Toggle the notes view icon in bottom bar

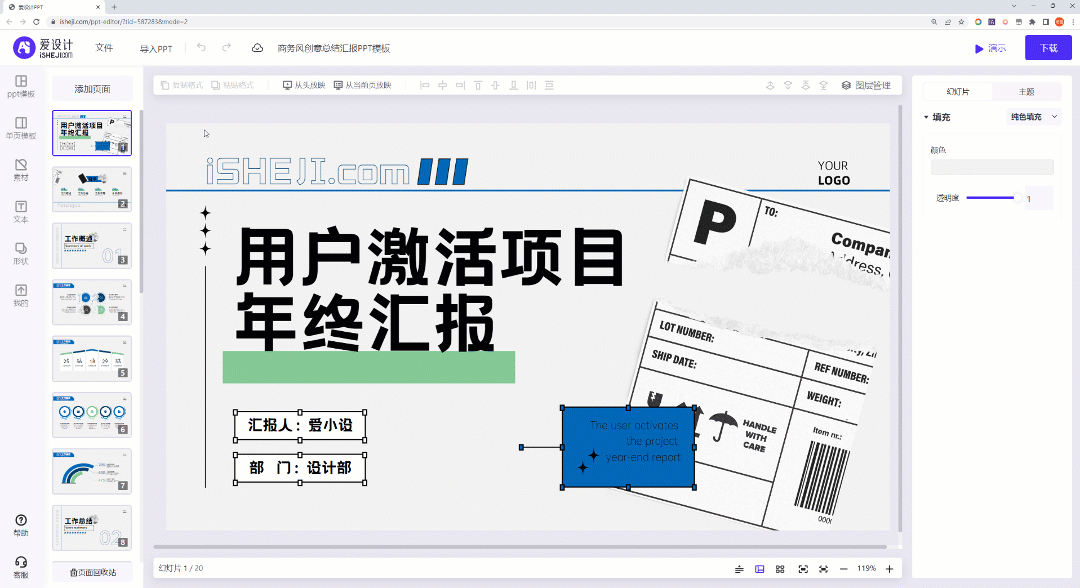click(x=739, y=569)
